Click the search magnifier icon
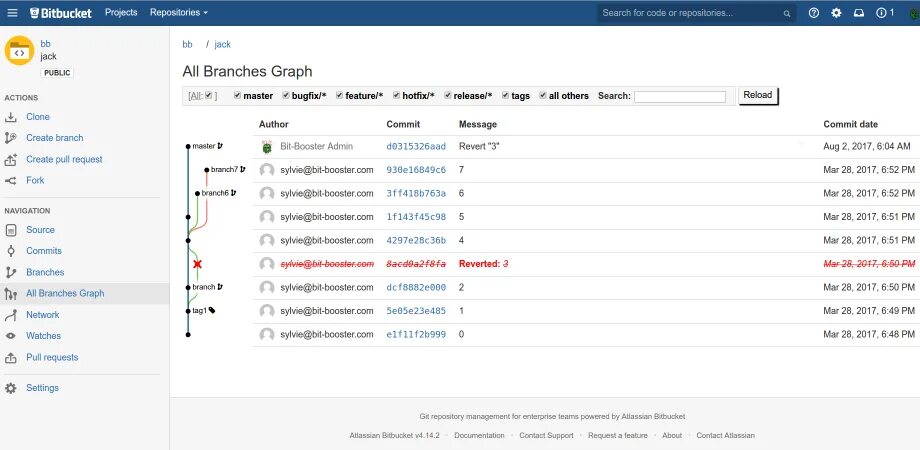 click(787, 13)
